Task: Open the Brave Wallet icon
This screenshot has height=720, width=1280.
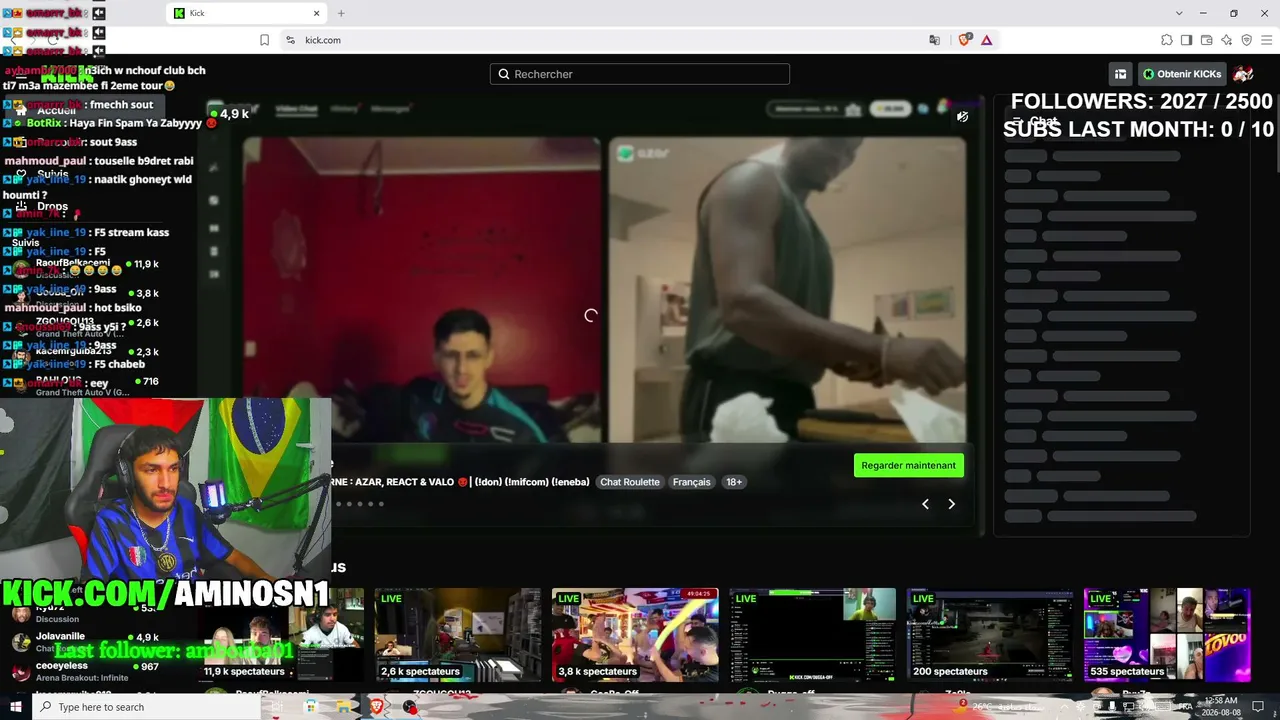Action: point(1206,40)
